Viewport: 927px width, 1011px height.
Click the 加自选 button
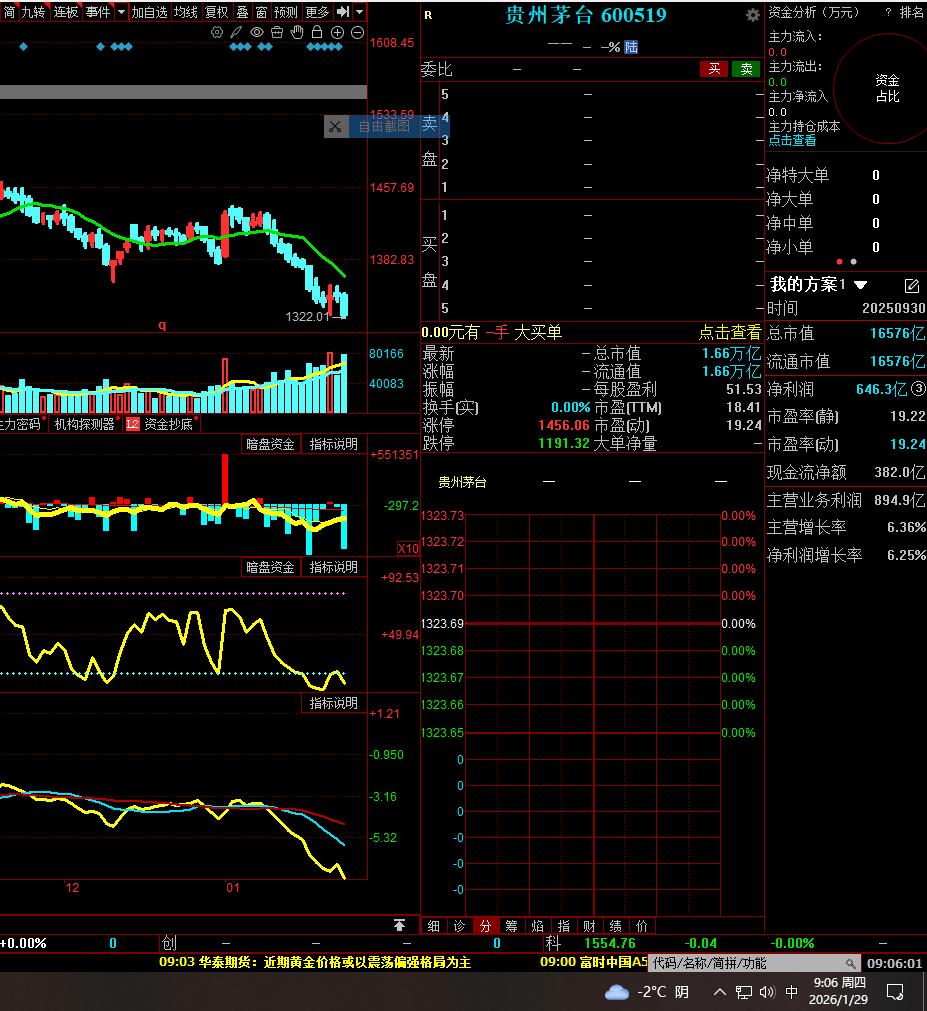pyautogui.click(x=149, y=12)
